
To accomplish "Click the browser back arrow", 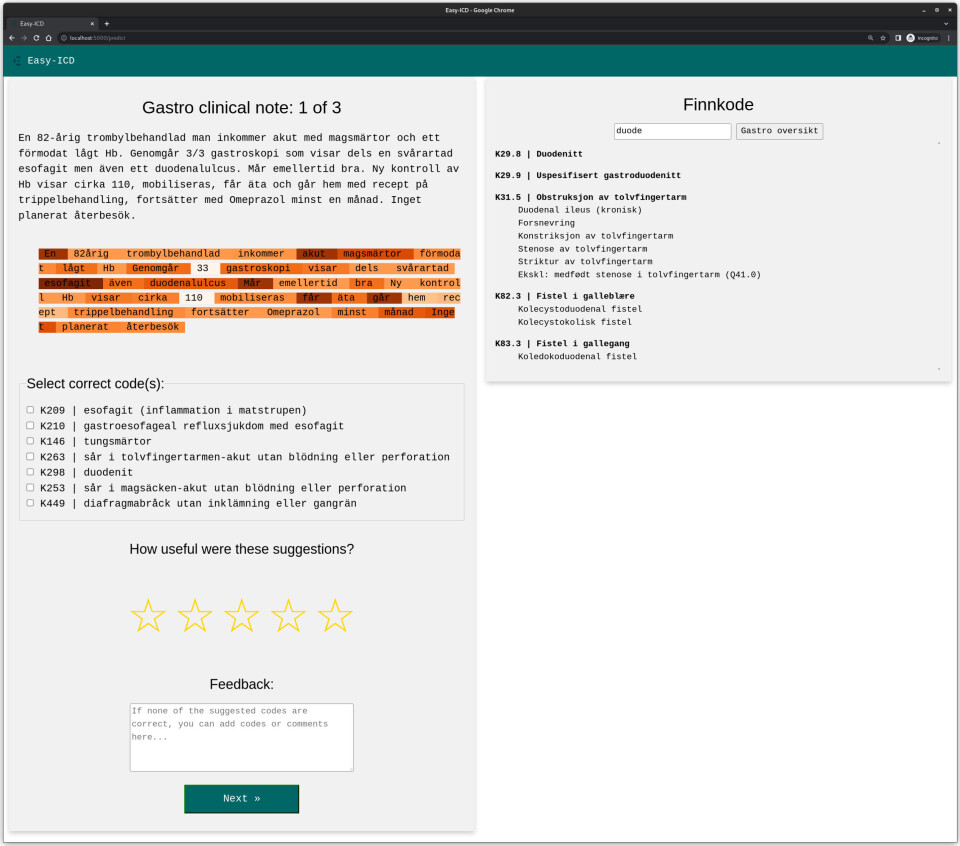I will (11, 37).
